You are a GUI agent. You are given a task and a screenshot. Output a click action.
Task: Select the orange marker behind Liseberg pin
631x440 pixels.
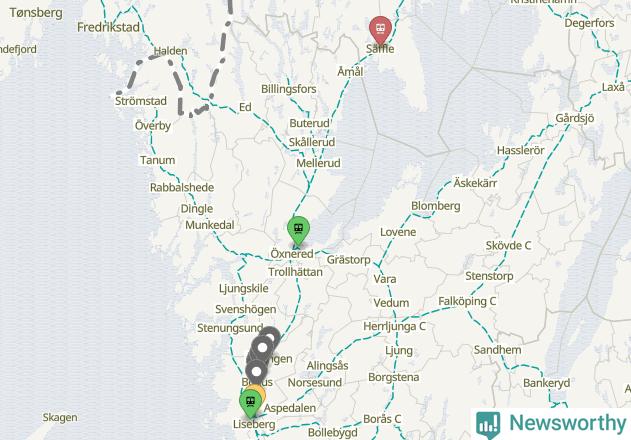click(x=258, y=392)
